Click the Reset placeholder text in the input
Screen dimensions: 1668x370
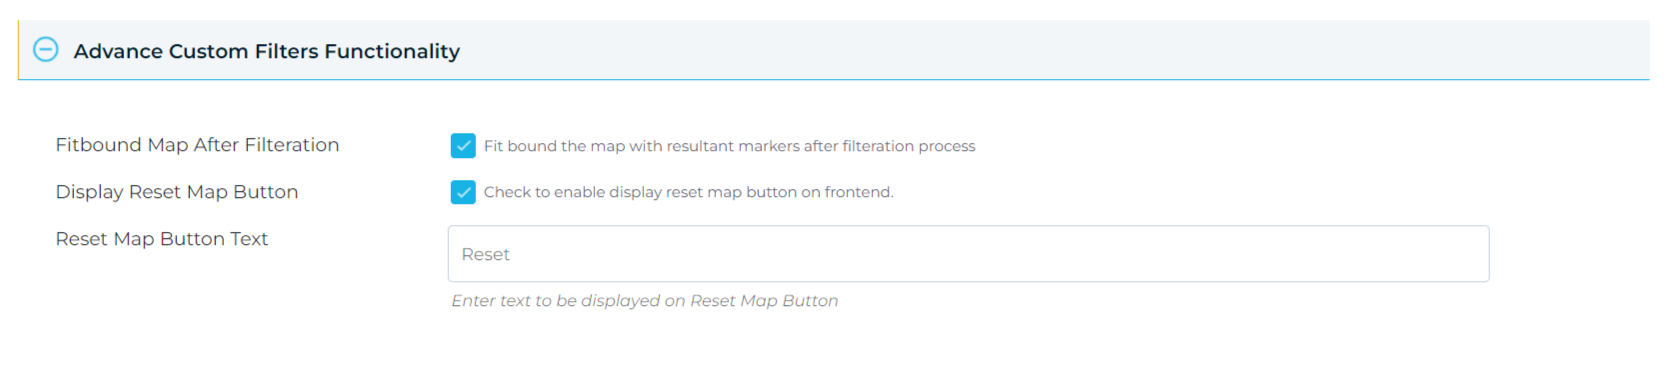point(485,255)
